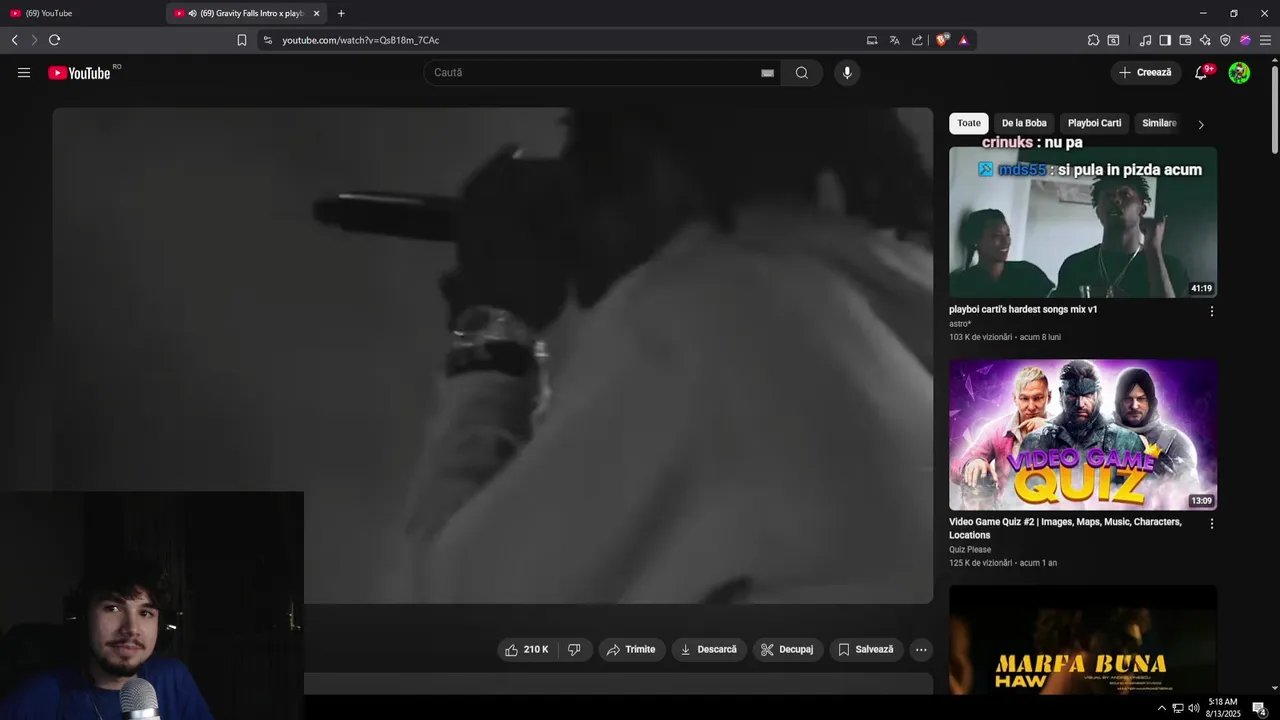Share this page icon in address bar

[x=917, y=40]
